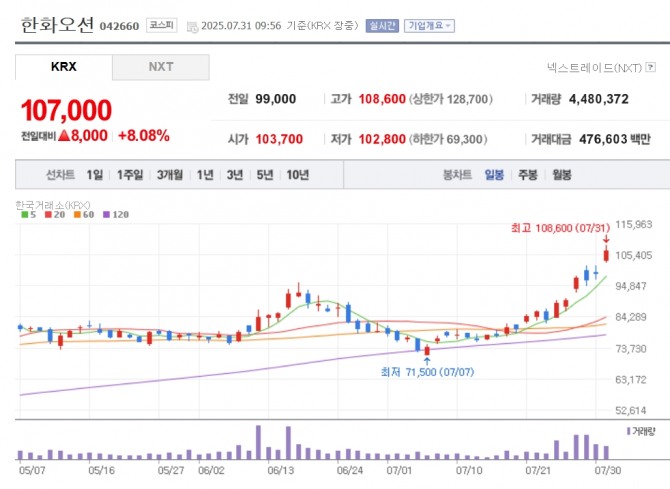Image resolution: width=670 pixels, height=489 pixels.
Task: Select the 1주일 line chart
Action: pos(130,174)
